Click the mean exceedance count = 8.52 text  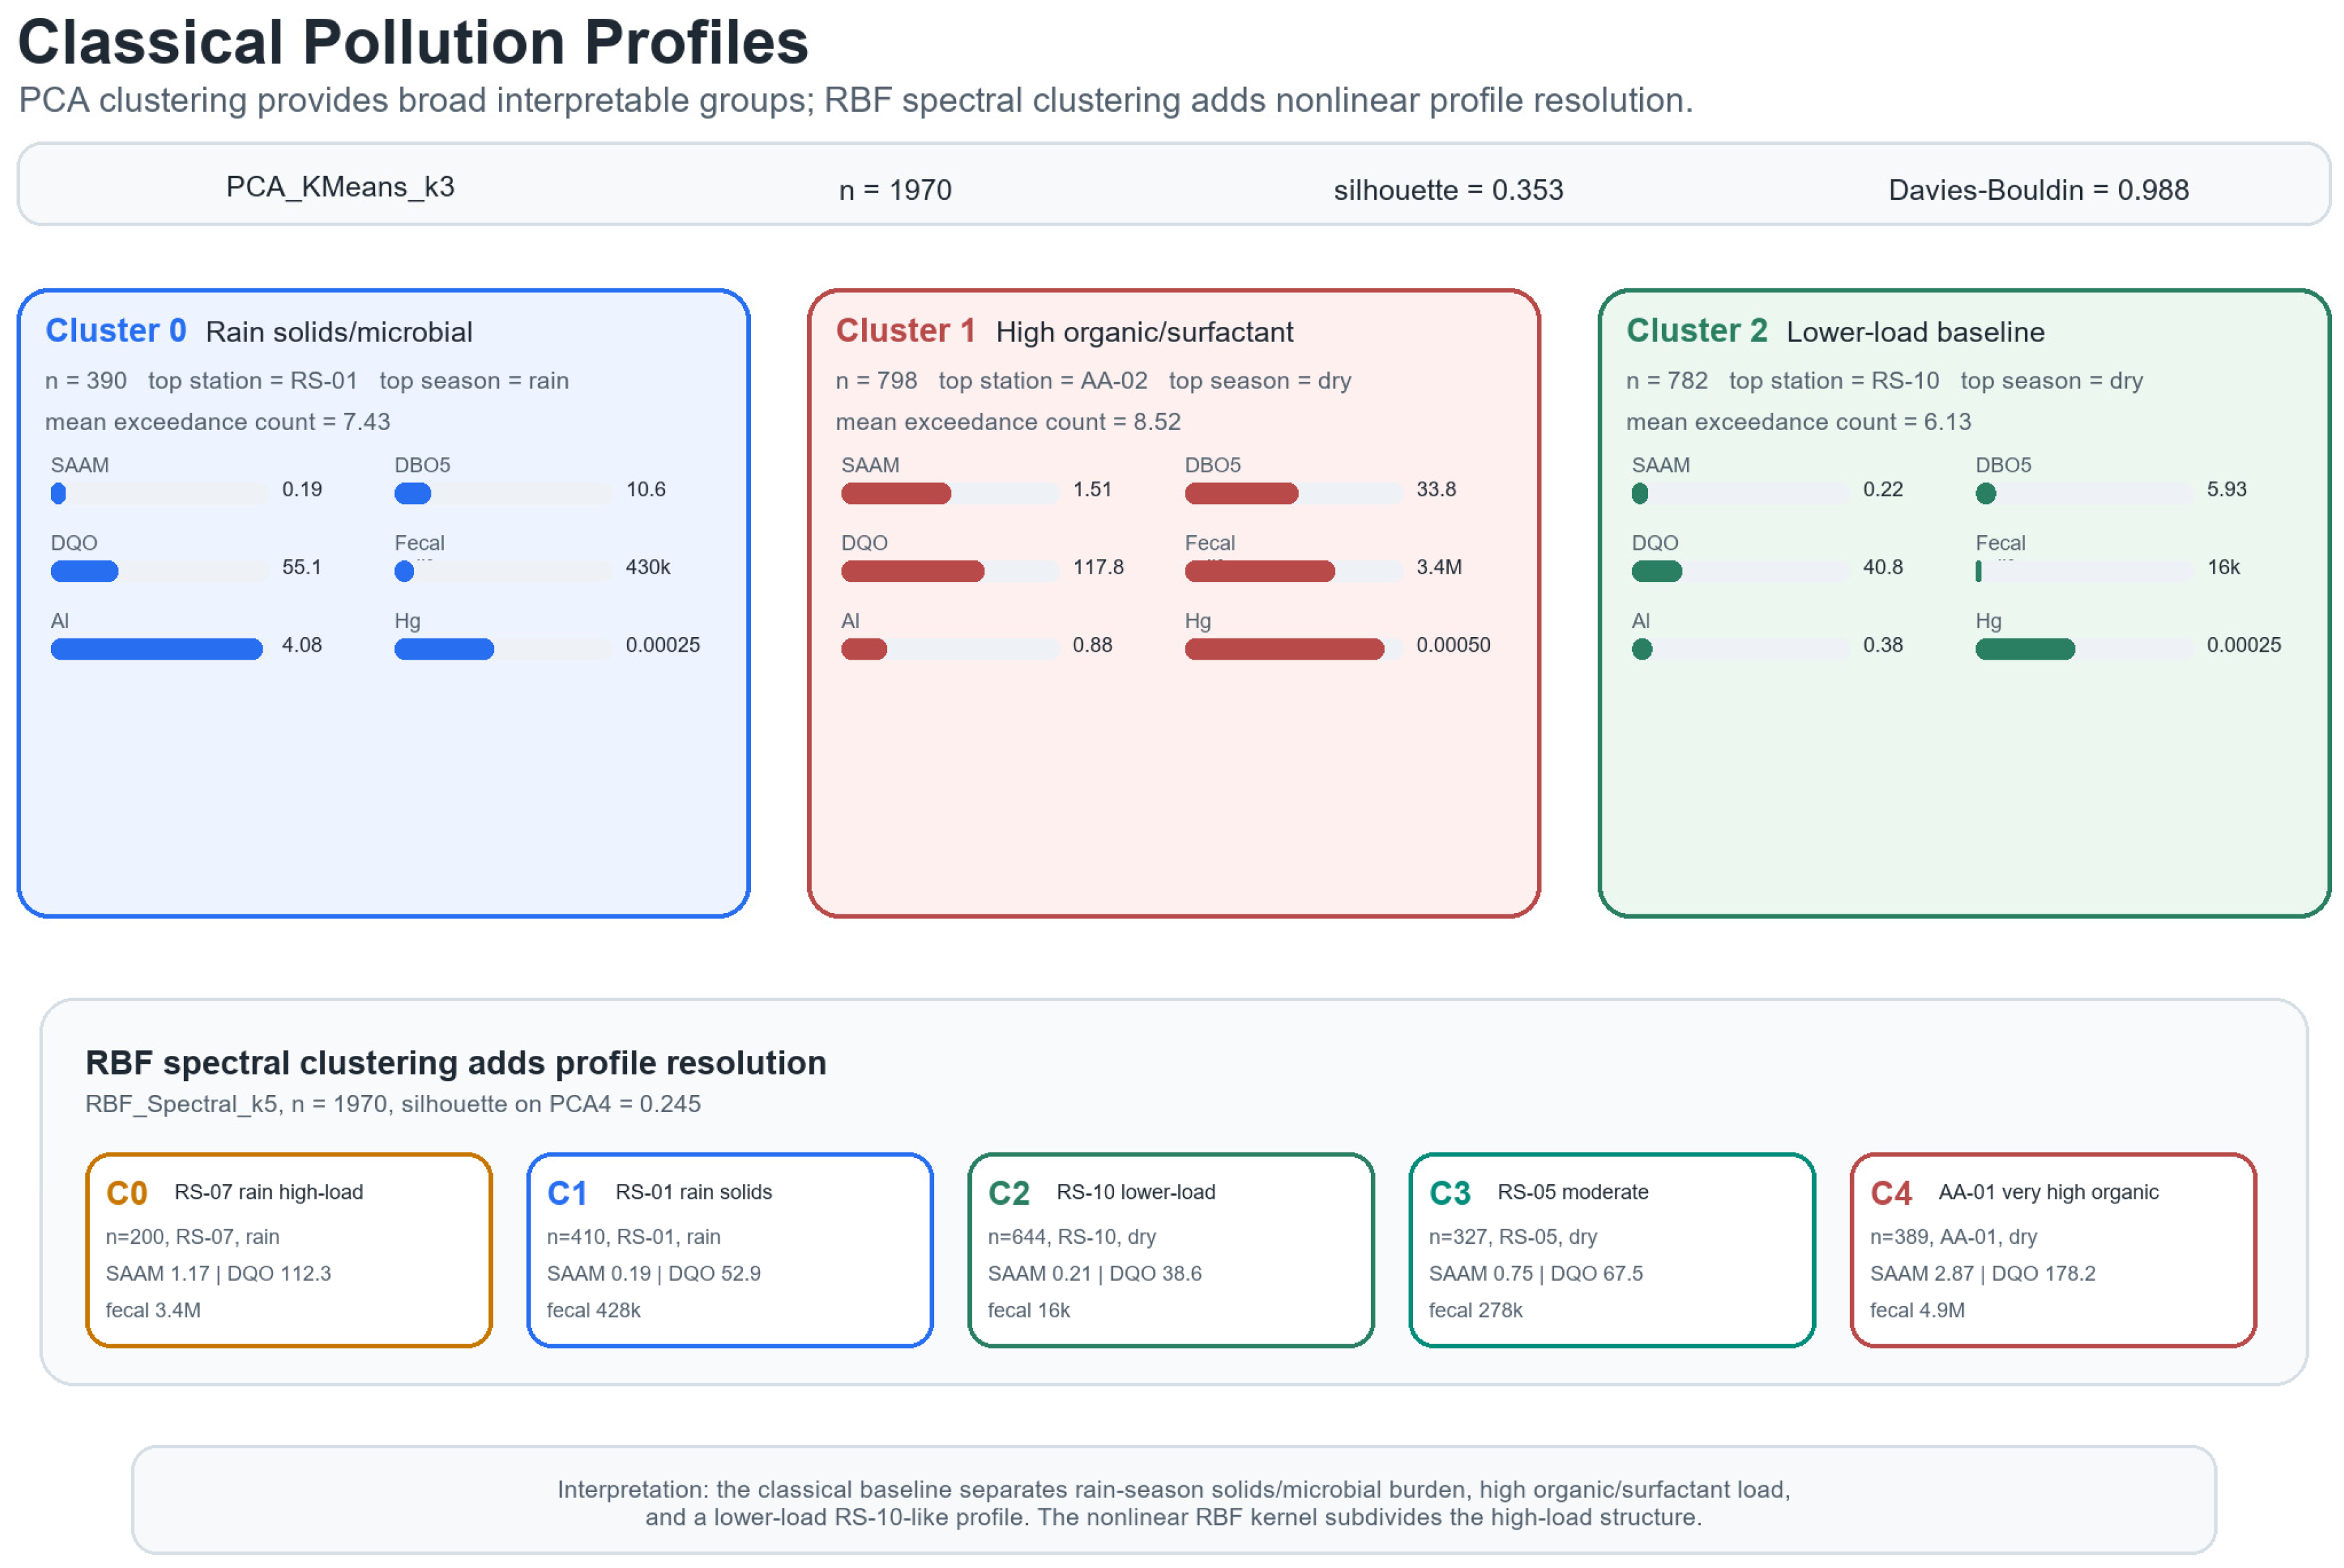[1008, 422]
